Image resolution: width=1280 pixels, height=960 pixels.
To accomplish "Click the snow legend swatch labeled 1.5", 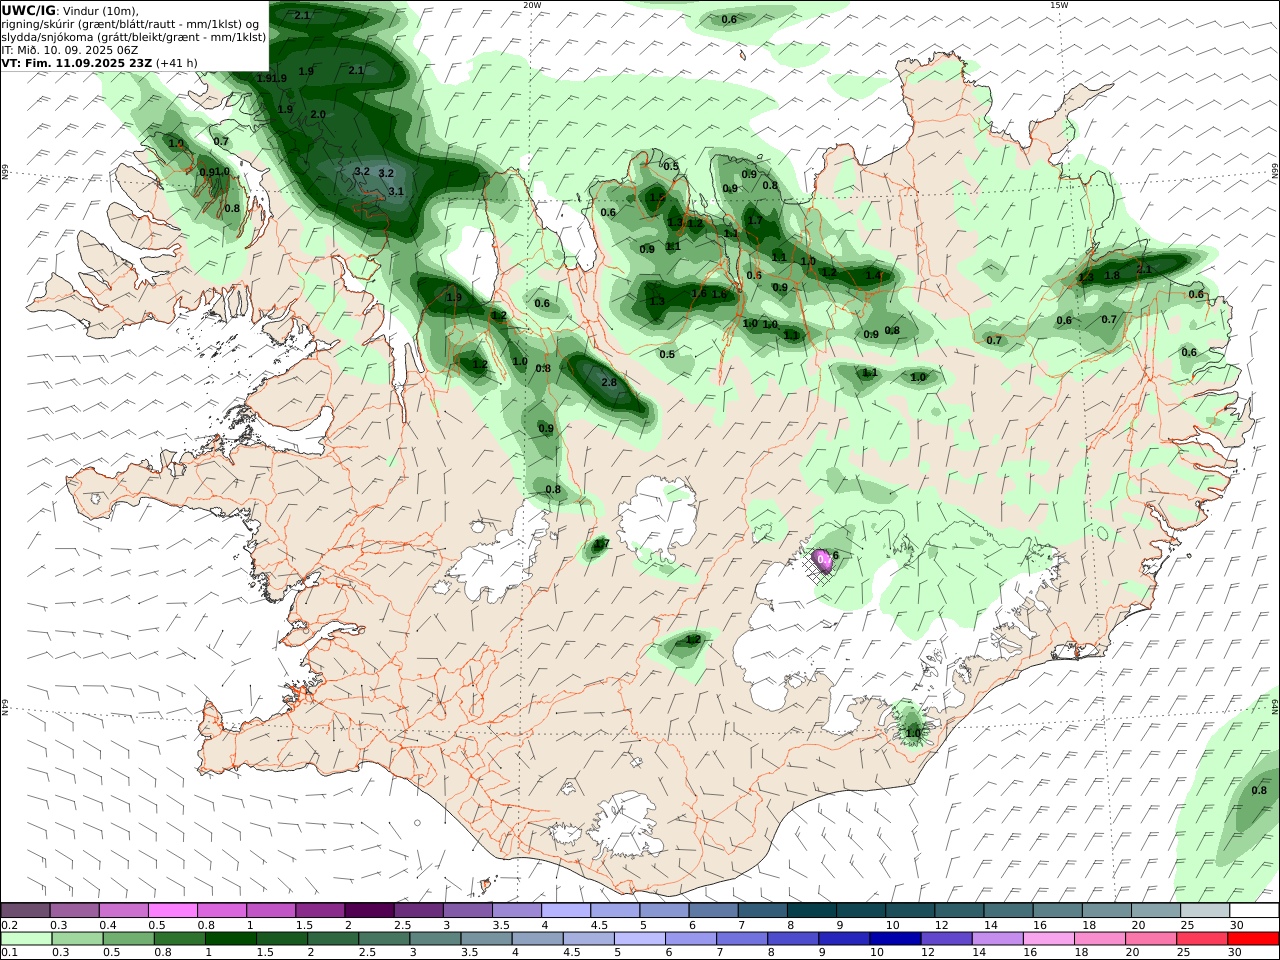I will pyautogui.click(x=320, y=910).
